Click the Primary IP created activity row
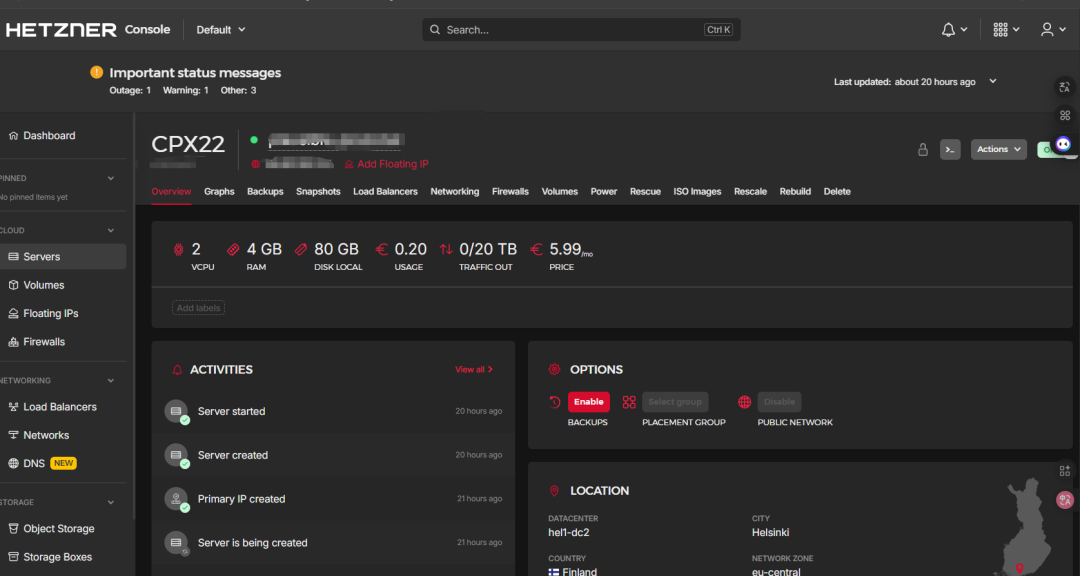This screenshot has height=576, width=1080. click(333, 499)
